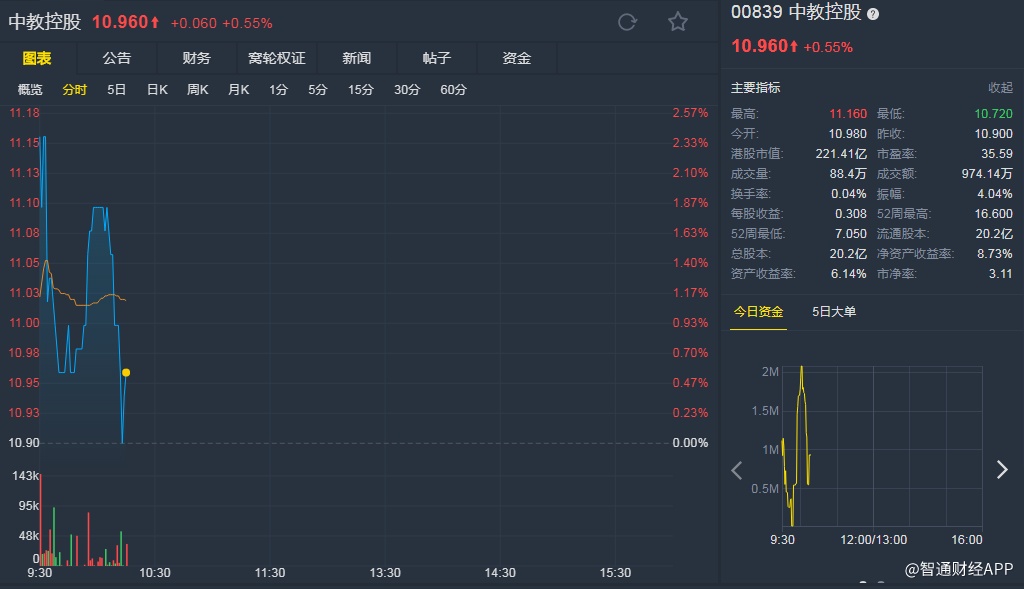Show the 5日大单 view
1024x589 pixels.
(834, 312)
